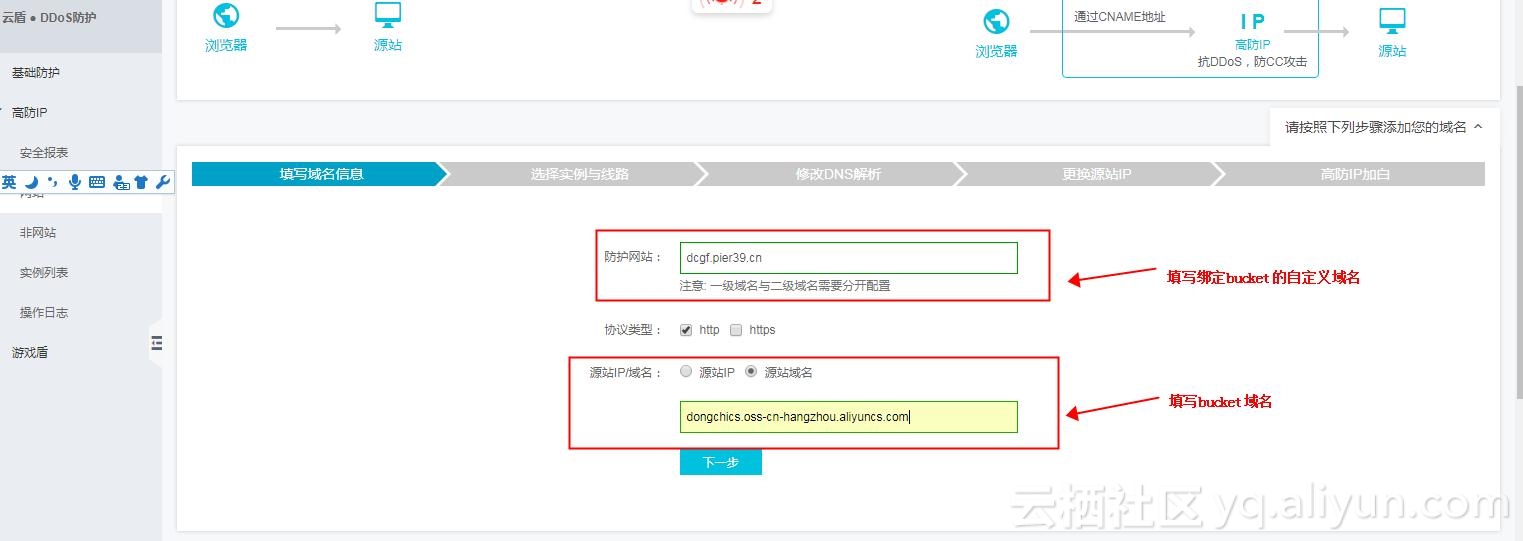Select the 源站域名 radio button
Screen dimensions: 1523x541
(x=751, y=372)
